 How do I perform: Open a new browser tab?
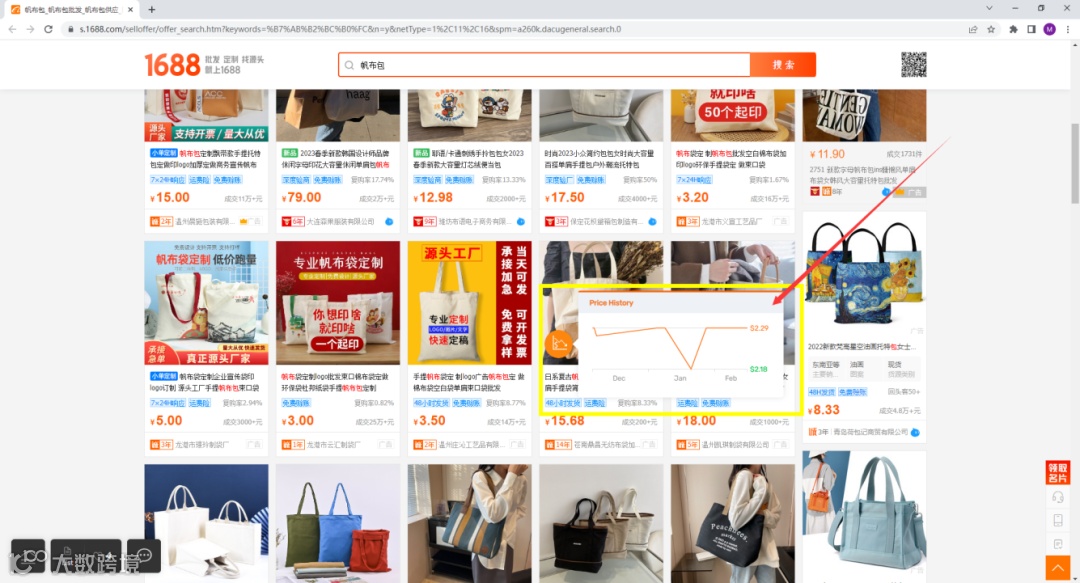pyautogui.click(x=152, y=9)
